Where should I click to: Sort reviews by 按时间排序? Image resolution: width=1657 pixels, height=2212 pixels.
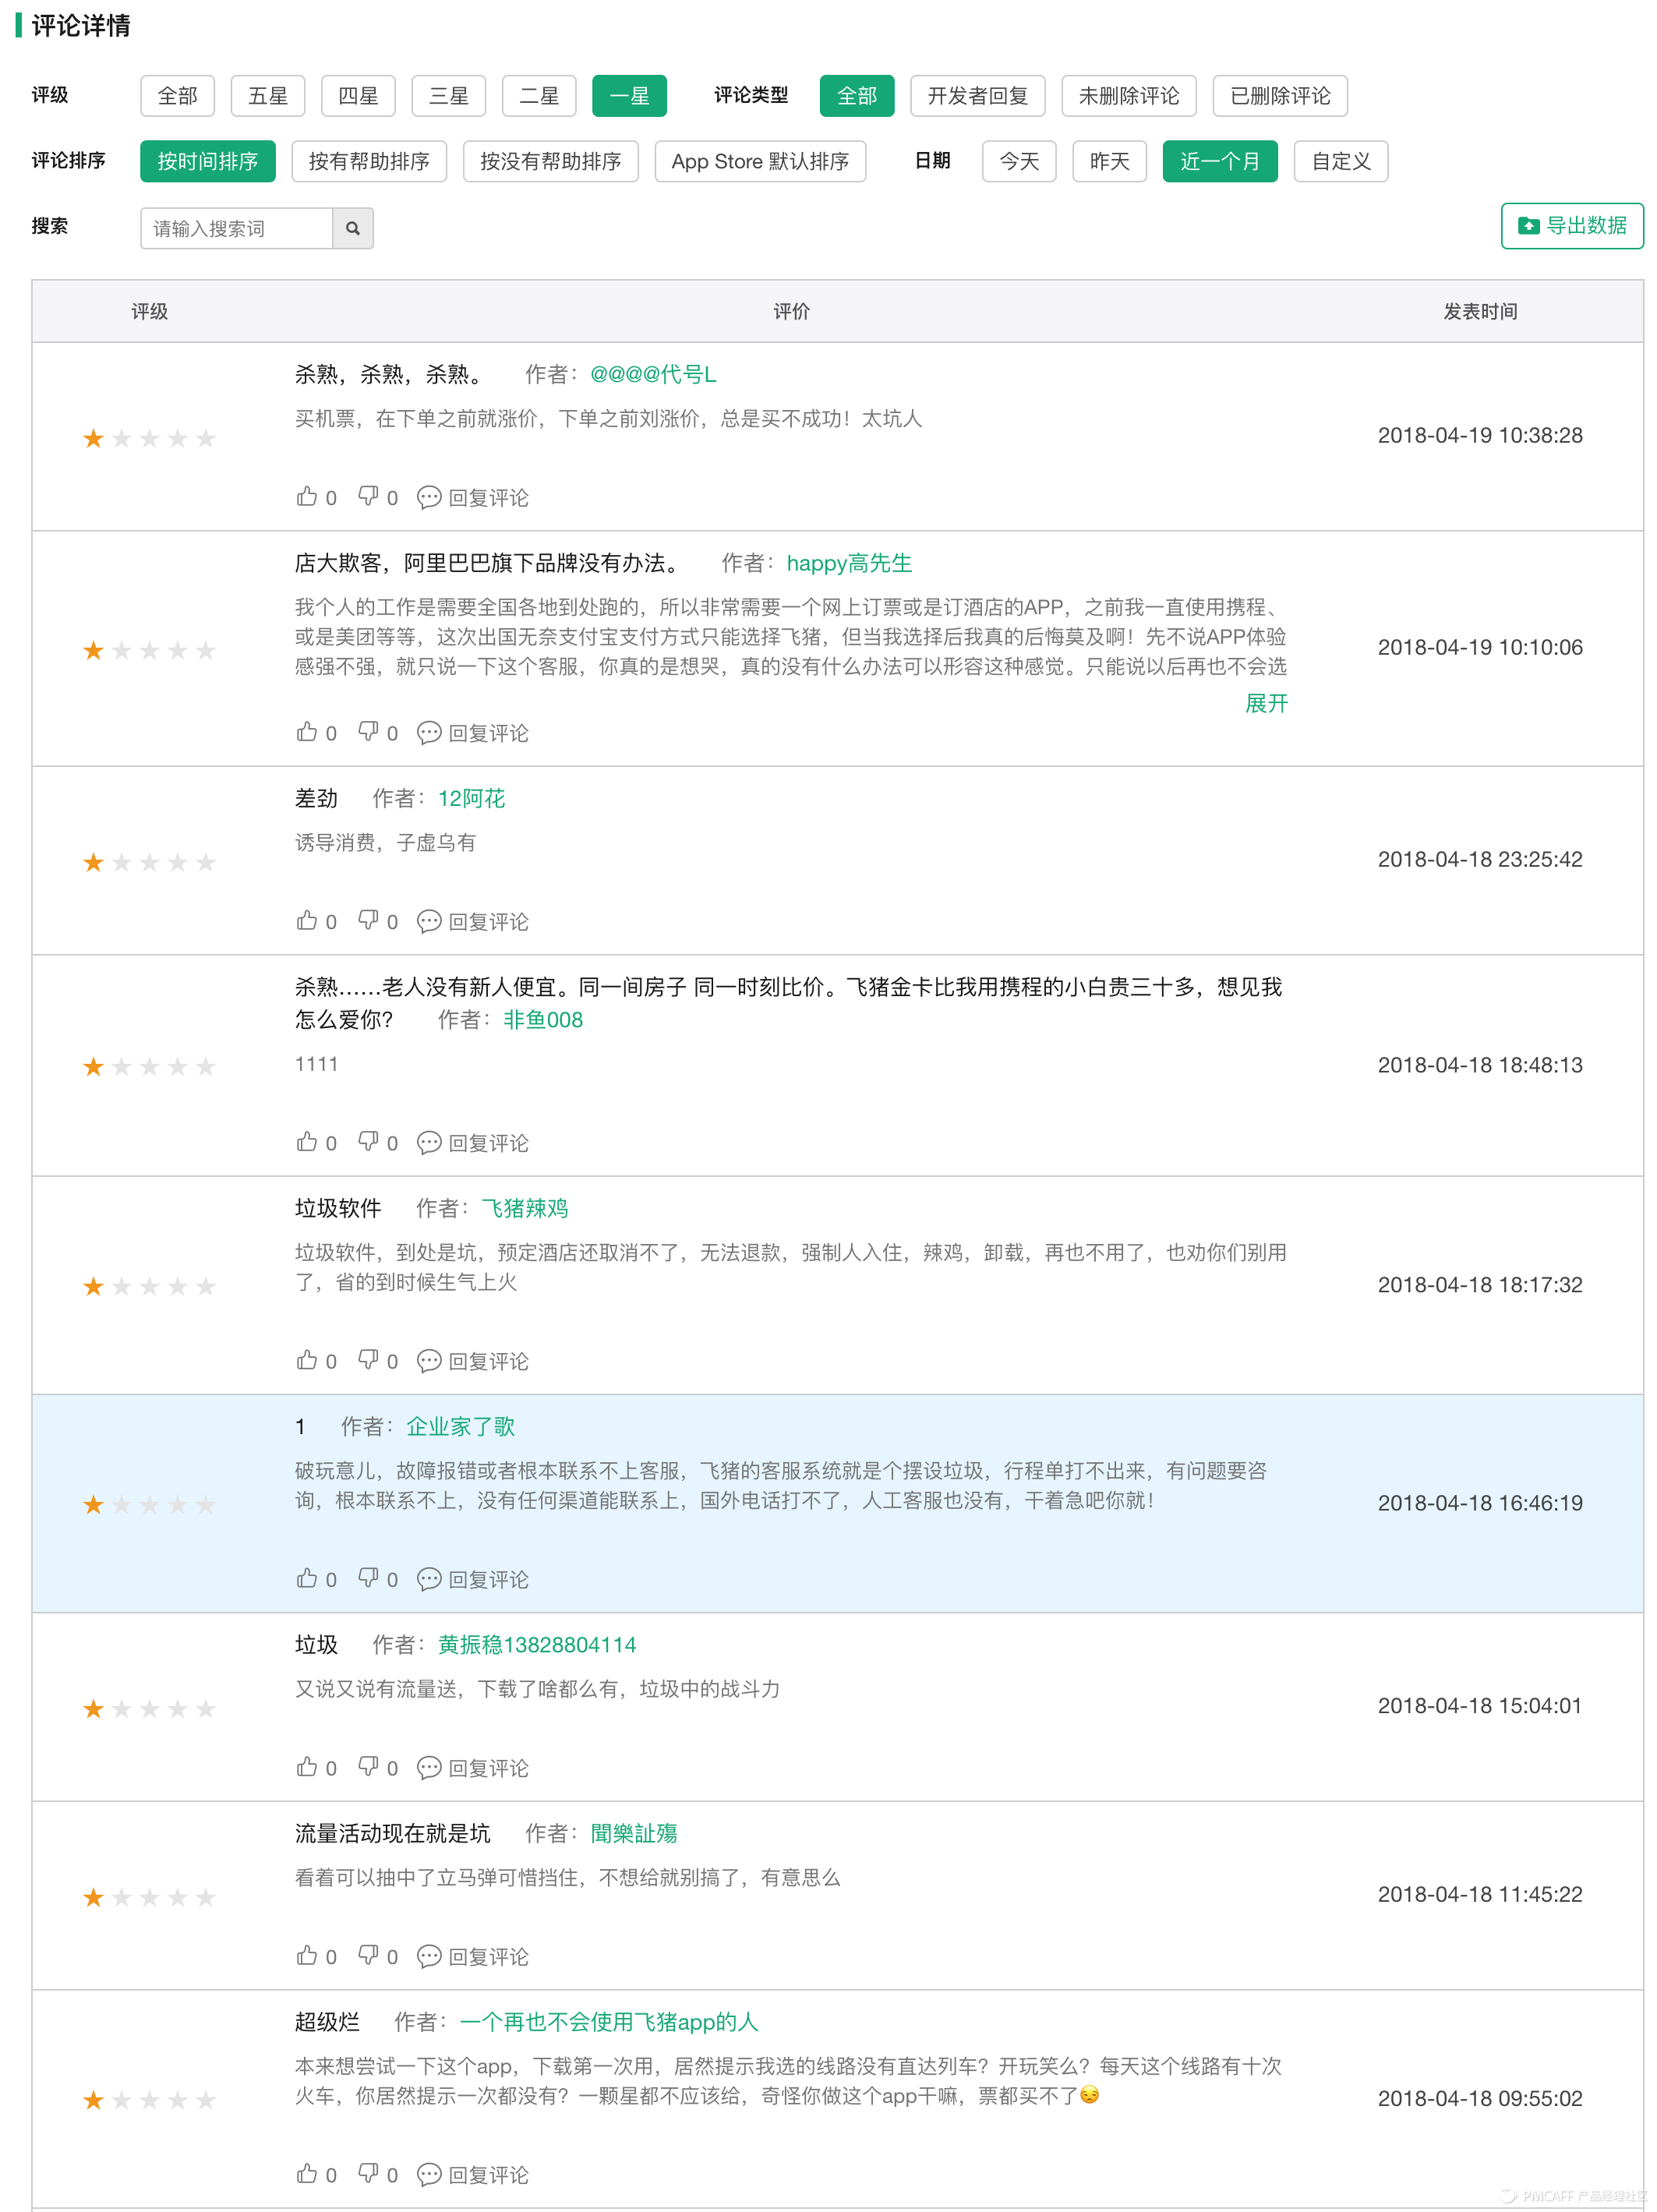208,161
